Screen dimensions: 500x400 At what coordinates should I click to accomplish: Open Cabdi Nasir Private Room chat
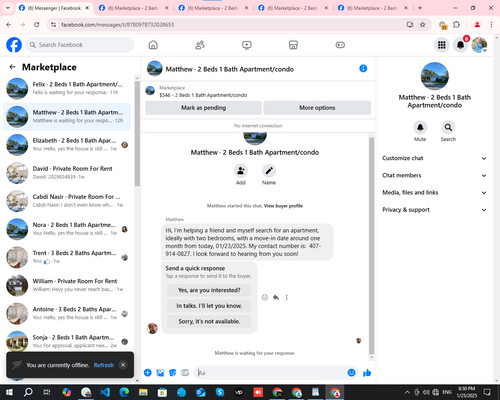[x=67, y=201]
